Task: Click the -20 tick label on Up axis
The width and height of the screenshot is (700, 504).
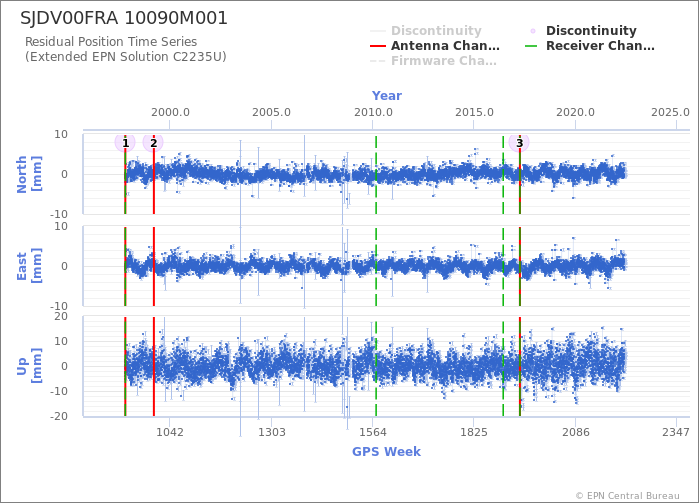Action: 59,416
